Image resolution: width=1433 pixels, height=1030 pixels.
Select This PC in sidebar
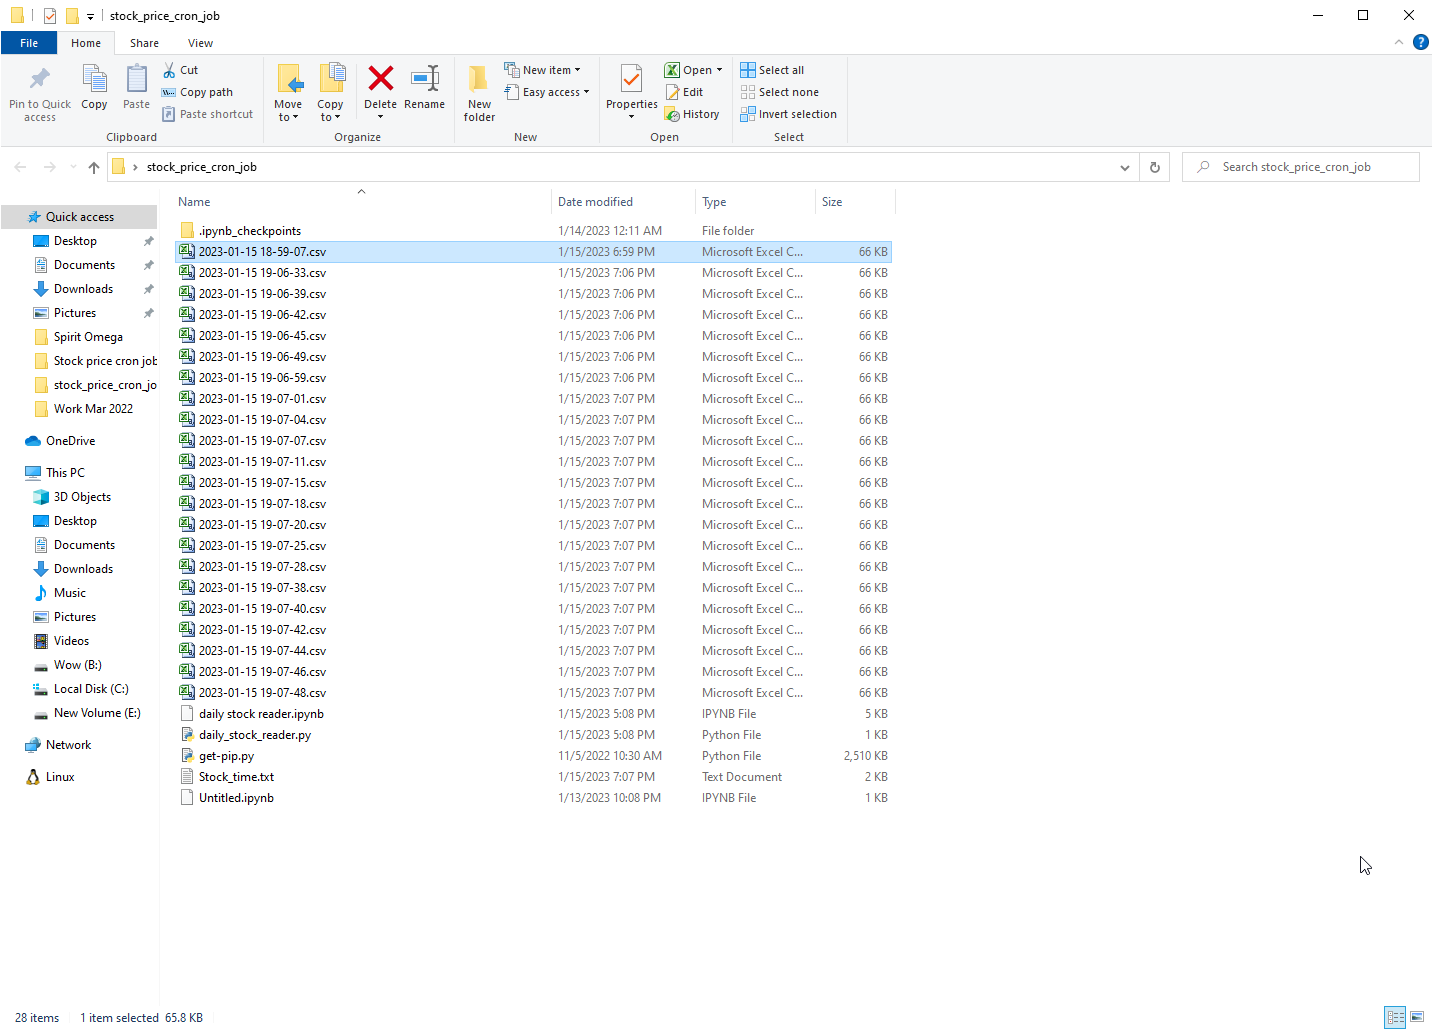click(65, 473)
